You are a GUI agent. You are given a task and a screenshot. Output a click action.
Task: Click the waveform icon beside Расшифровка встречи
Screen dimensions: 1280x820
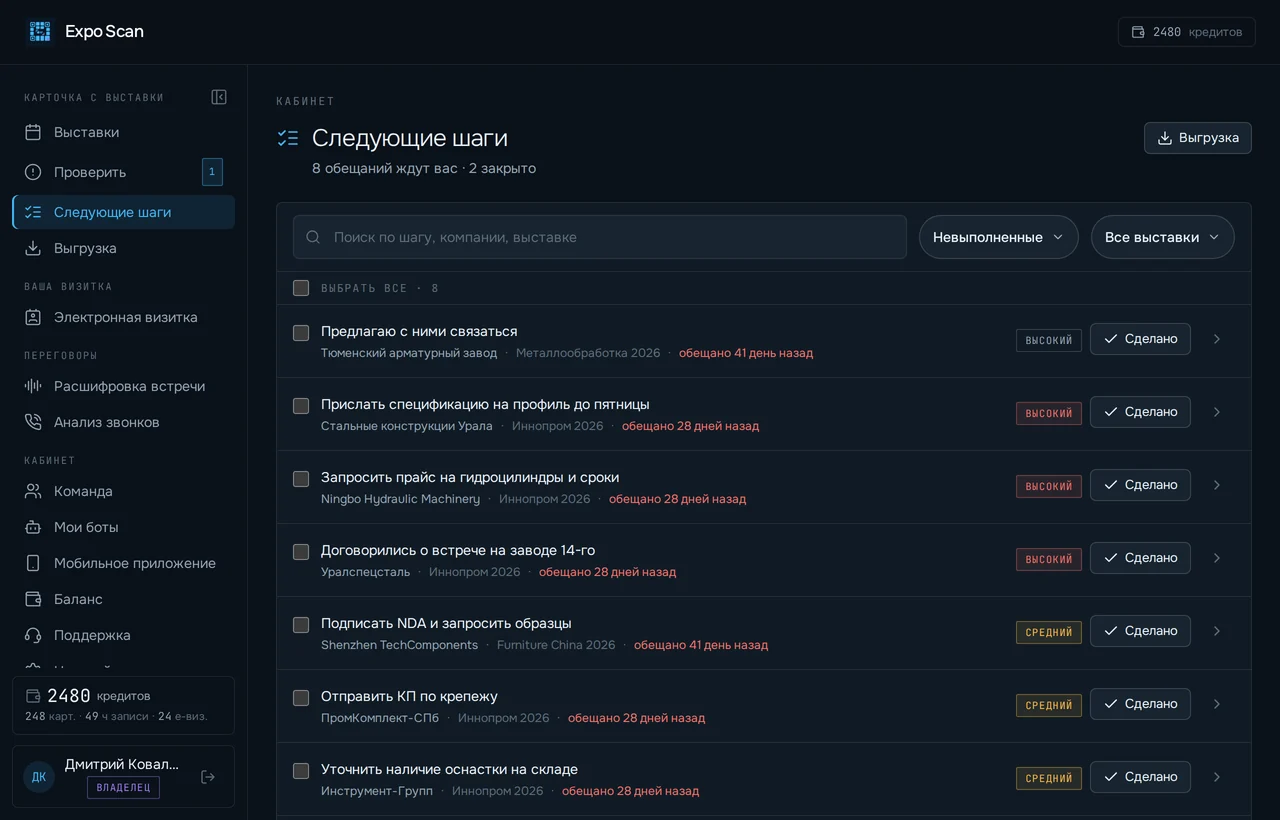coord(33,386)
